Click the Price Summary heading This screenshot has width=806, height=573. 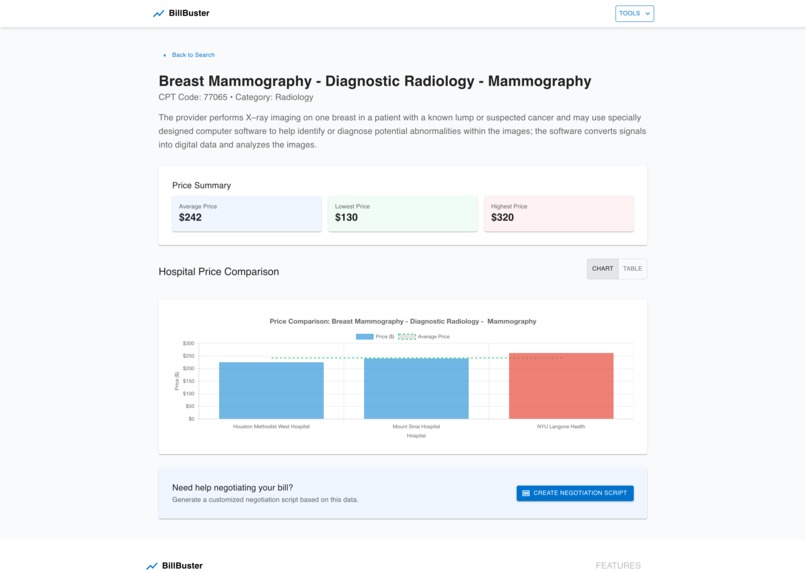coord(202,186)
